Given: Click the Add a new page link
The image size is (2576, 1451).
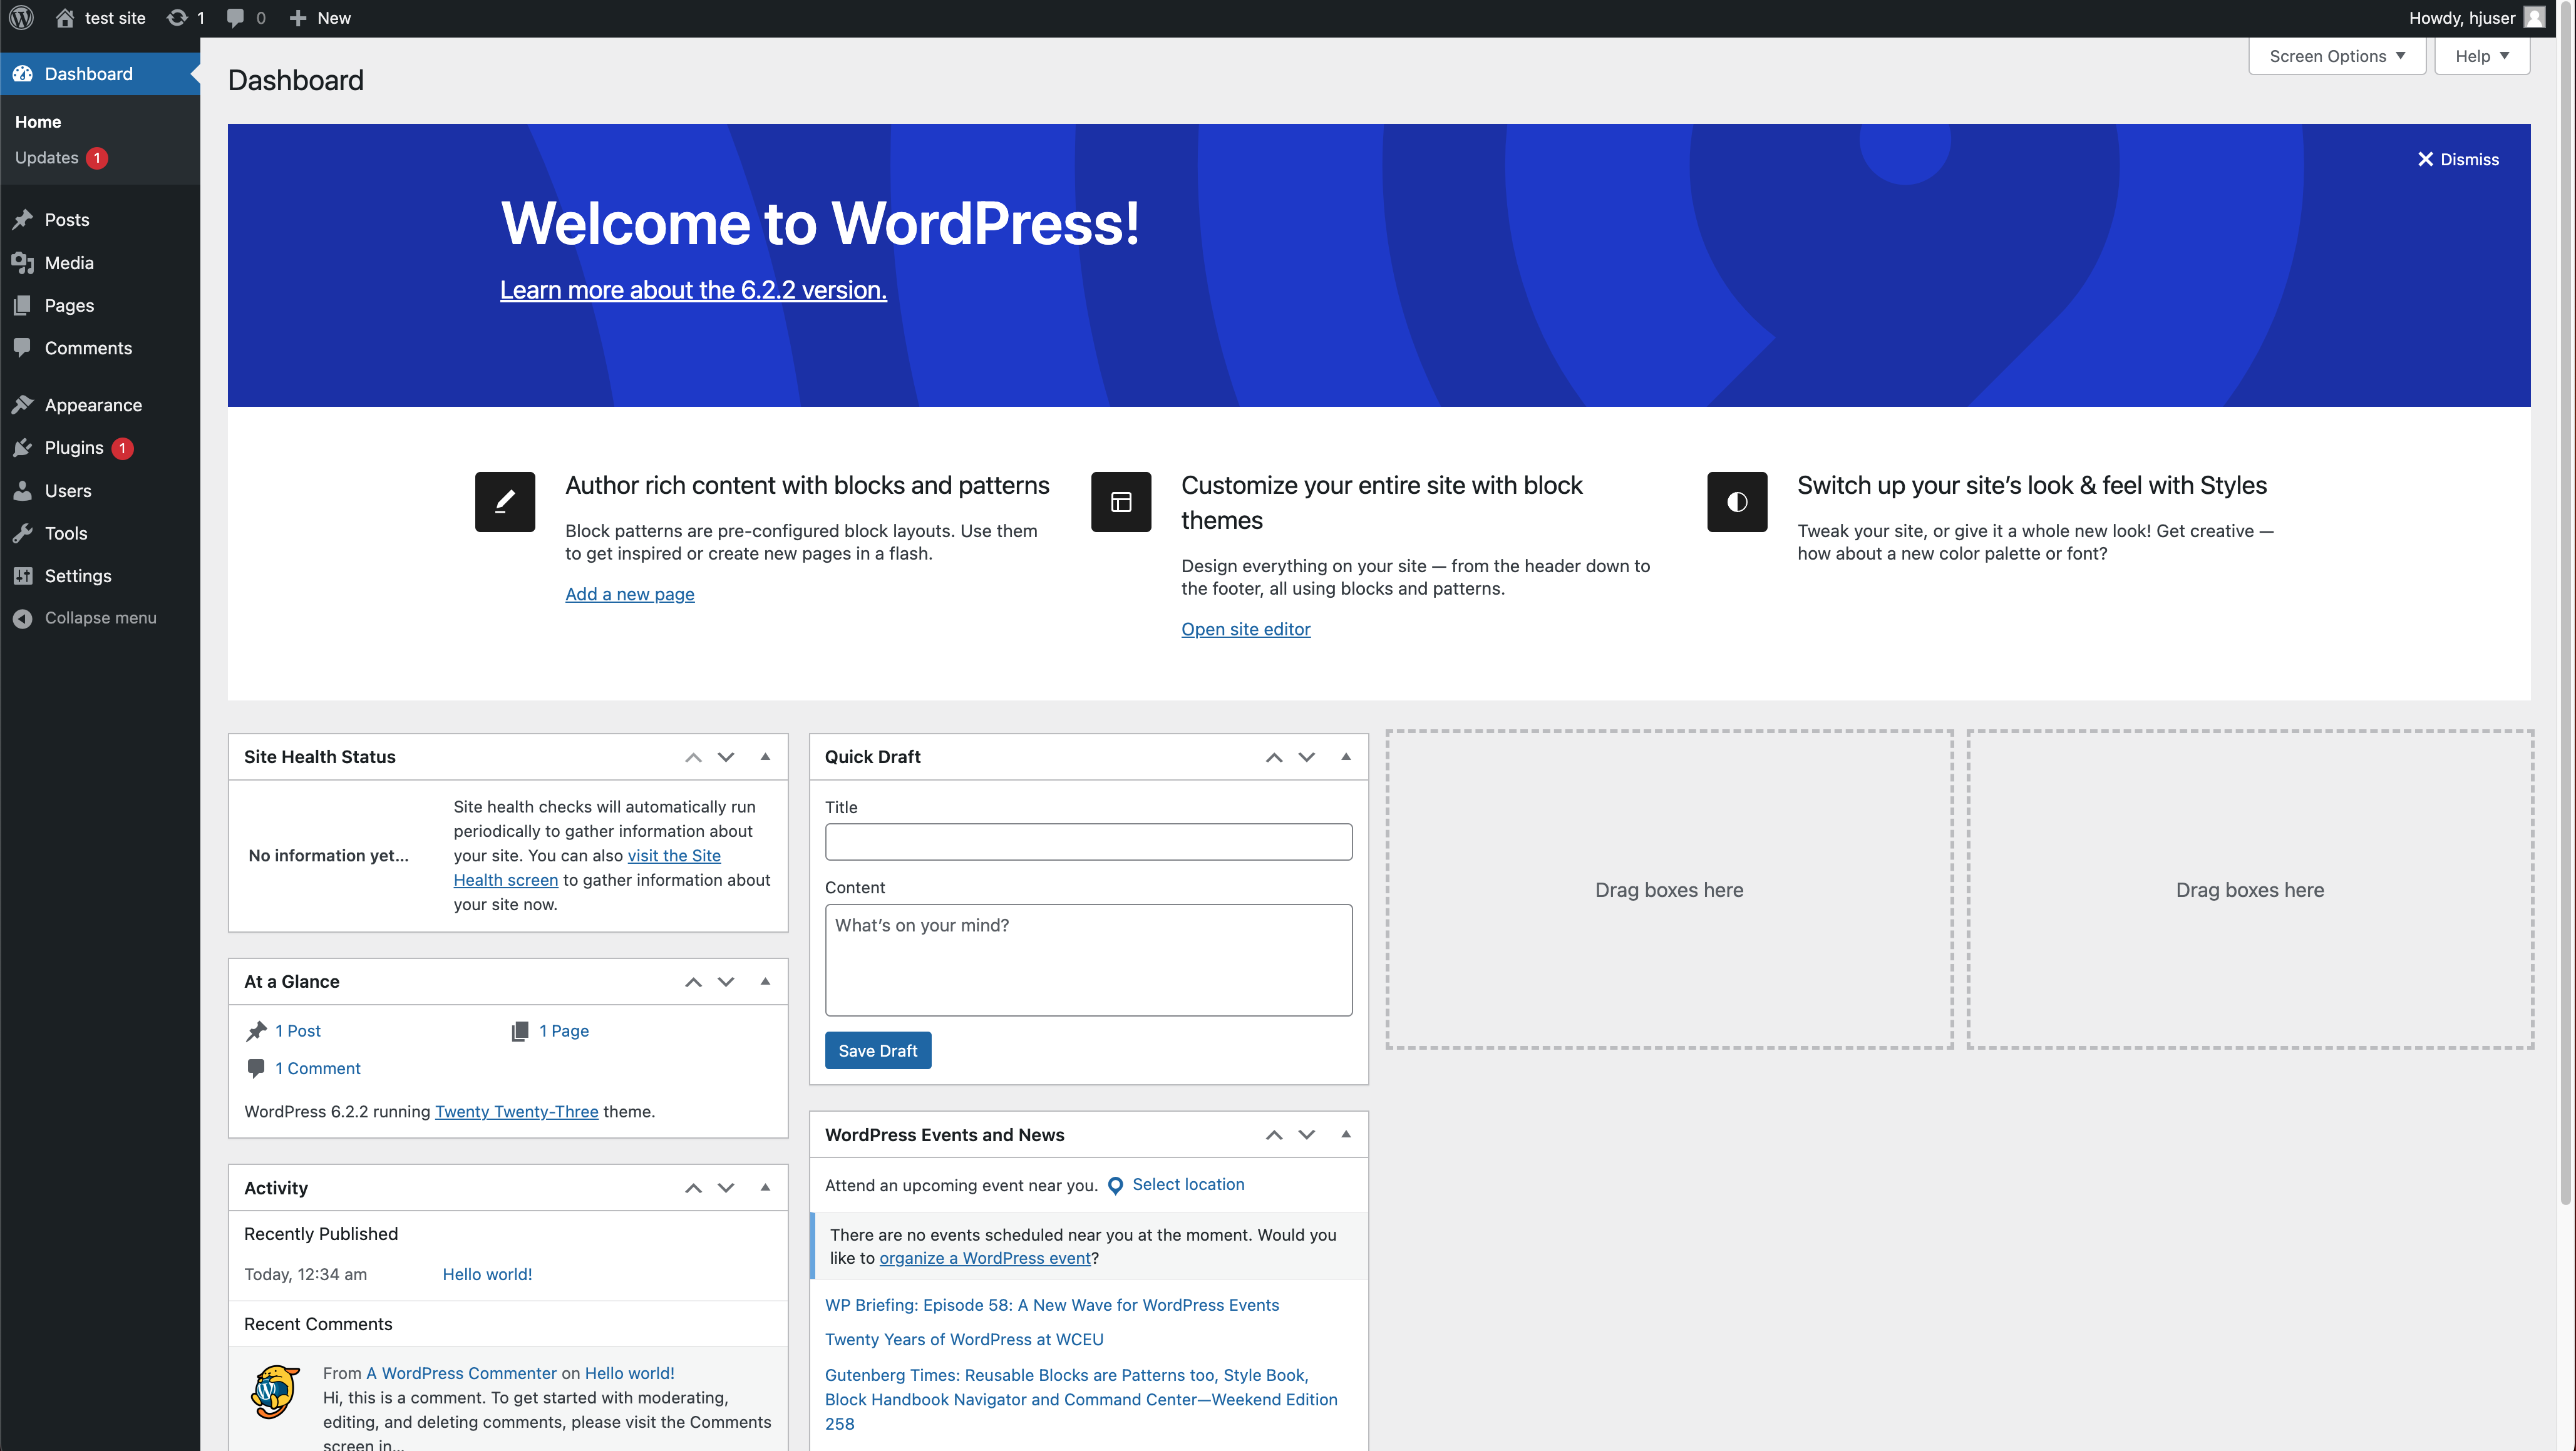Looking at the screenshot, I should (630, 594).
